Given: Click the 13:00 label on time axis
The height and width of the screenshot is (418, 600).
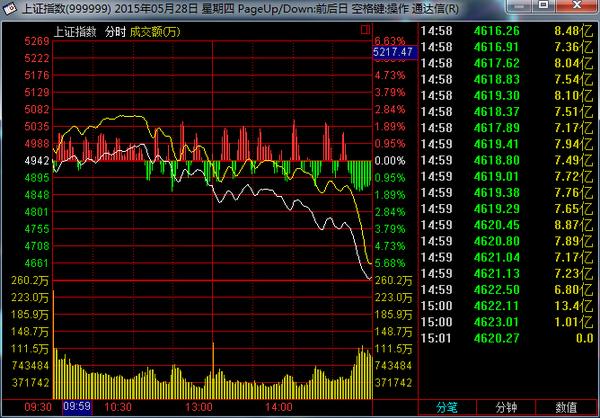Looking at the screenshot, I should (x=199, y=407).
